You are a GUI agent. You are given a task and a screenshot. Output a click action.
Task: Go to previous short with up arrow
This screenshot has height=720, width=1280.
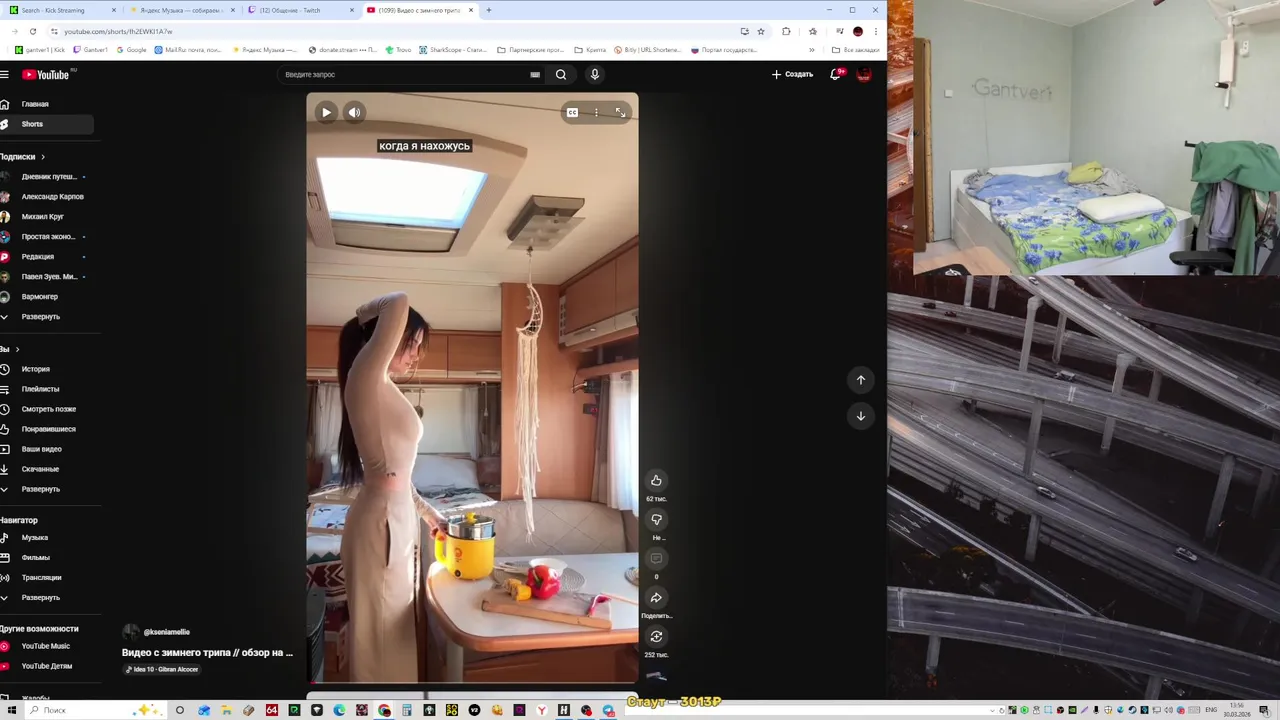click(x=860, y=380)
